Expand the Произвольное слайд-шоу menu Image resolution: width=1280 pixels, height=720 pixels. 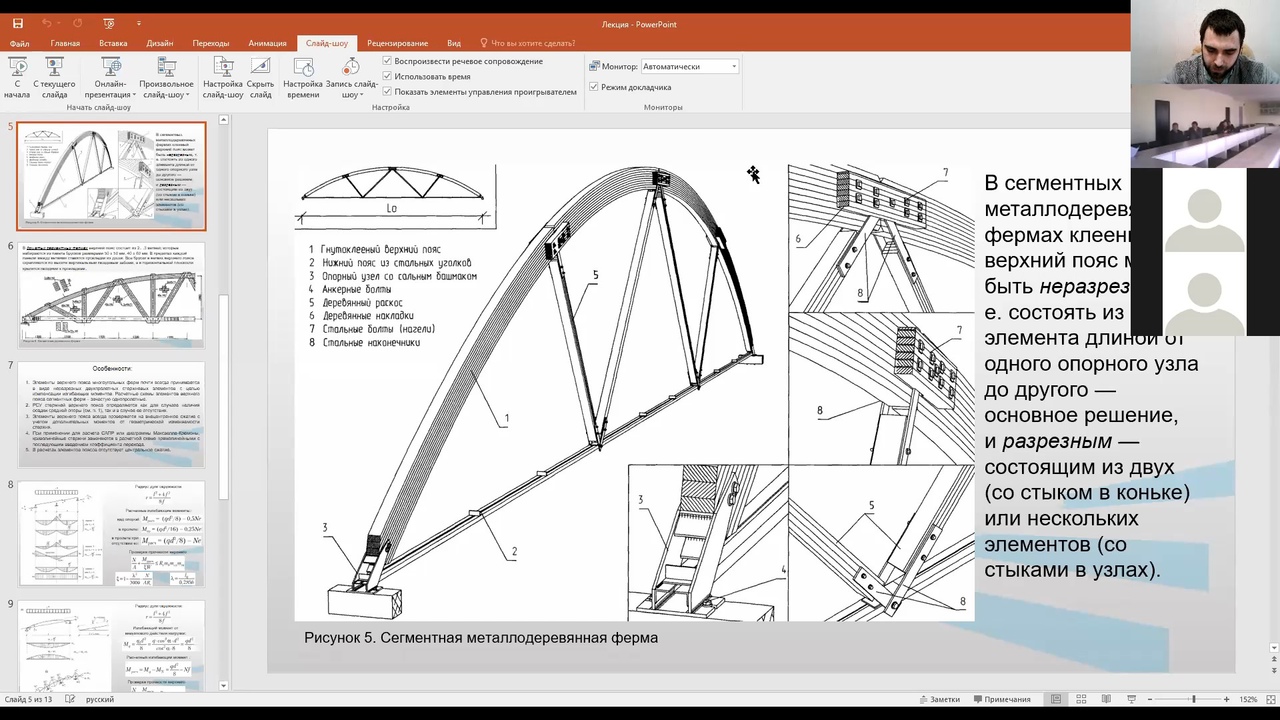point(166,78)
